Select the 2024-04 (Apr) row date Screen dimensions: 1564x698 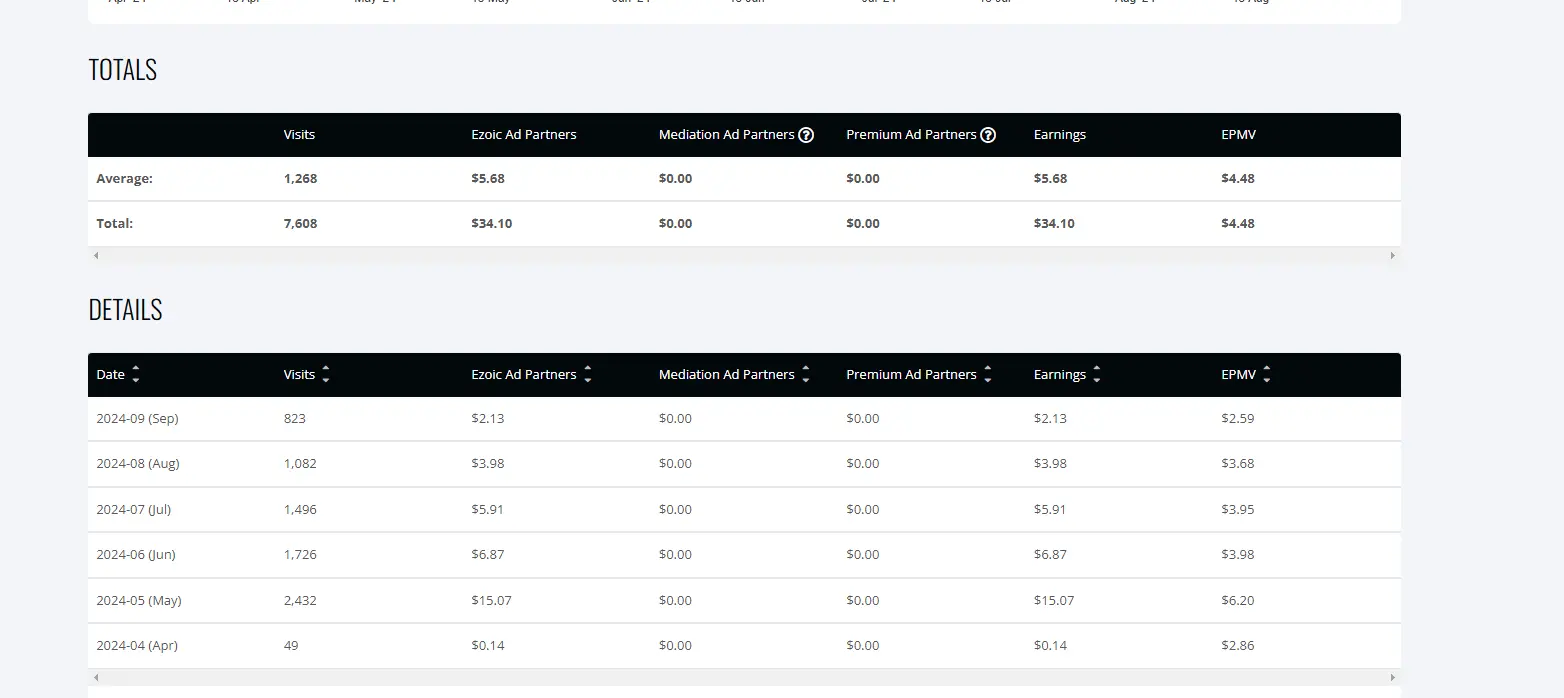click(x=137, y=646)
